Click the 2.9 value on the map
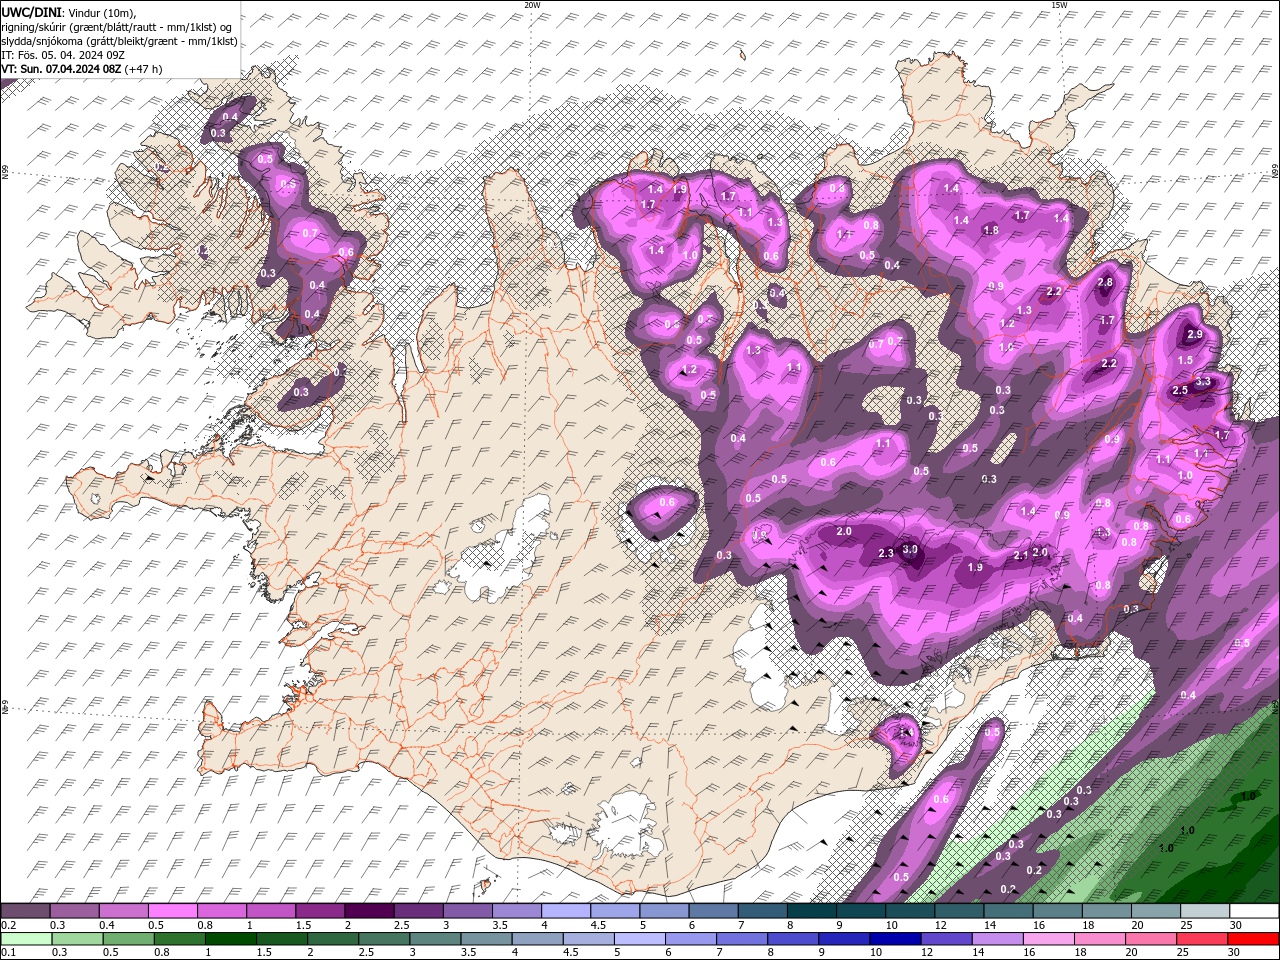Image resolution: width=1280 pixels, height=960 pixels. pyautogui.click(x=1194, y=335)
